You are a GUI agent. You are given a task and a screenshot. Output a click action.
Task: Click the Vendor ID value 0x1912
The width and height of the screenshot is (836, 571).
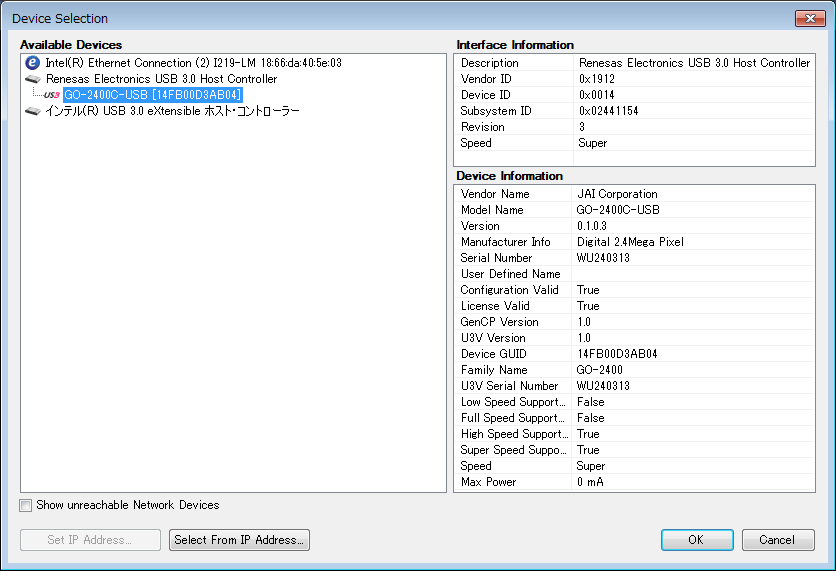point(597,79)
